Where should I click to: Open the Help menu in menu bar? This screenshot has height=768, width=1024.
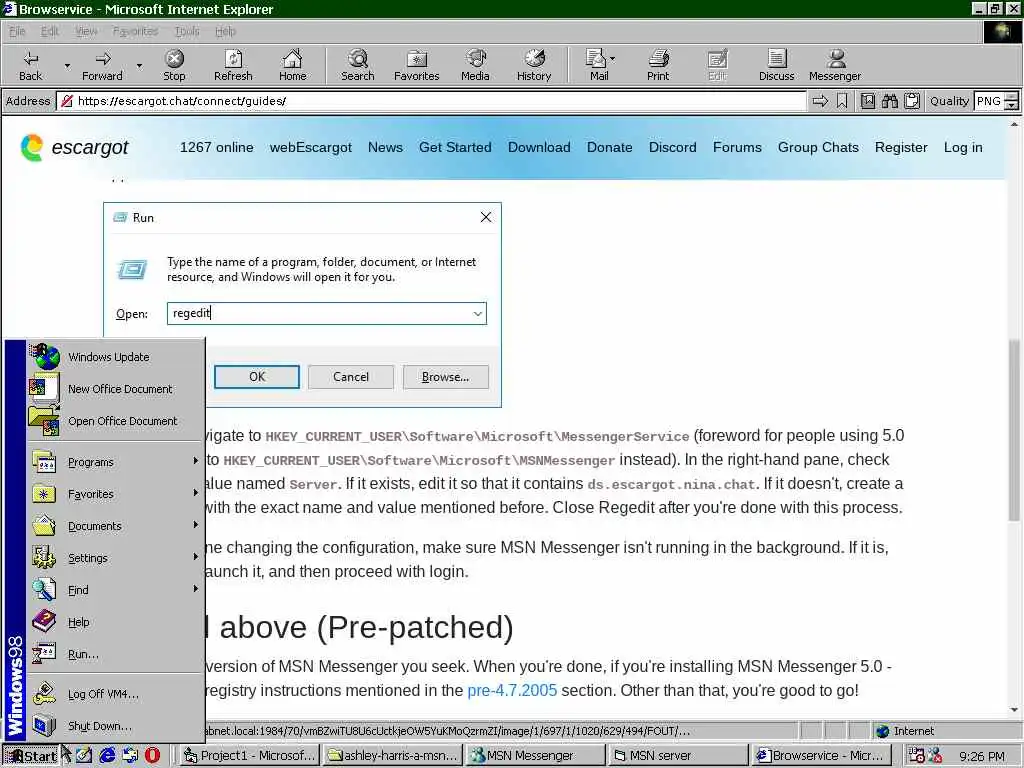pos(225,31)
